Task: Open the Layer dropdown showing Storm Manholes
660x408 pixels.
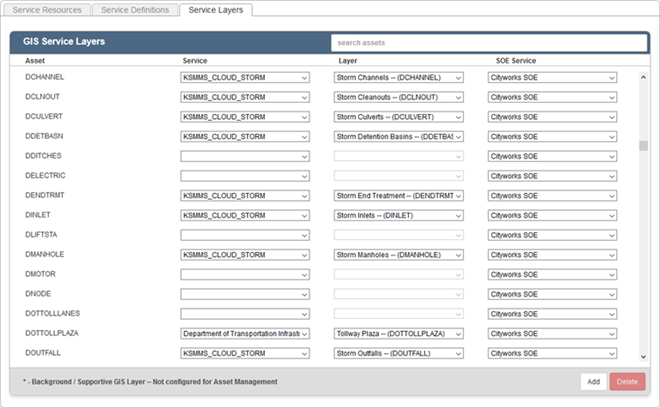Action: [x=399, y=255]
